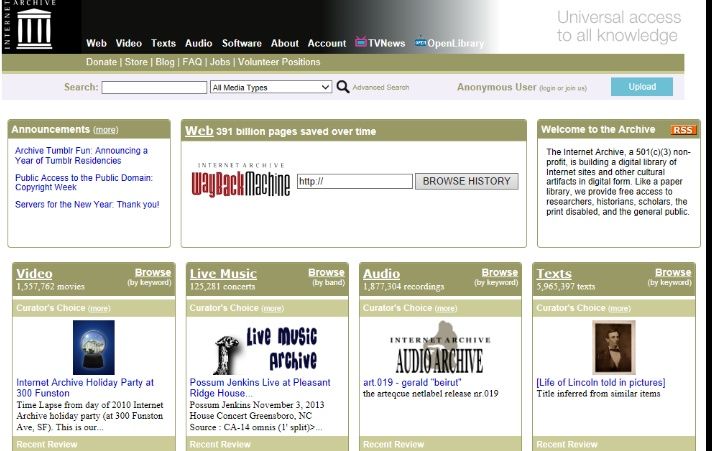Screen dimensions: 712x451
Task: Click Browse in the Video section
Action: tap(153, 273)
